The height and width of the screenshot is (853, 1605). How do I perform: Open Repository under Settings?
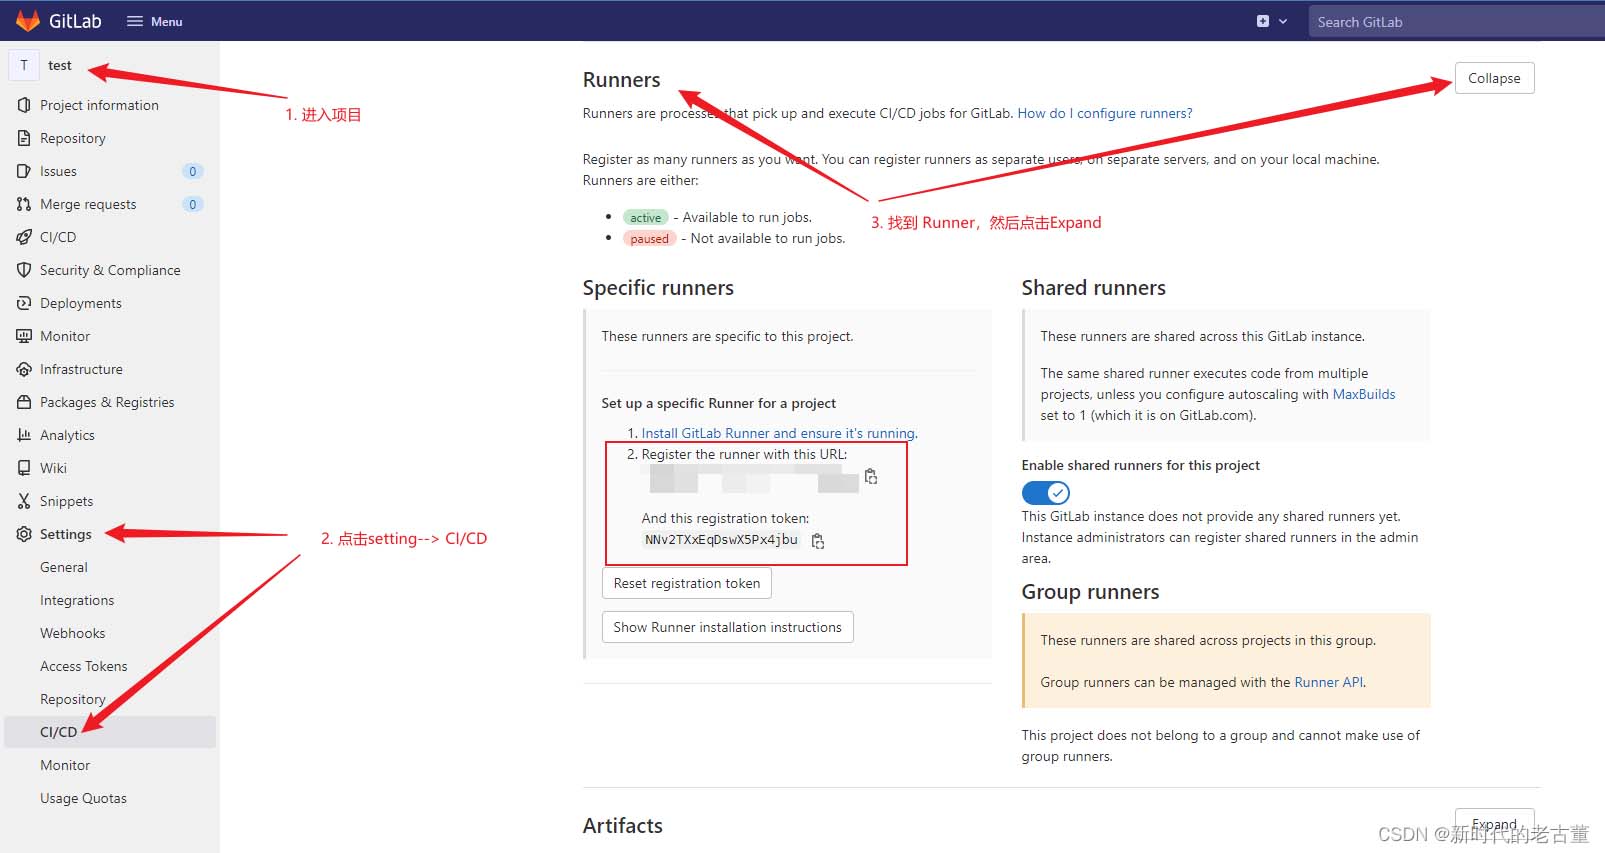pos(72,699)
